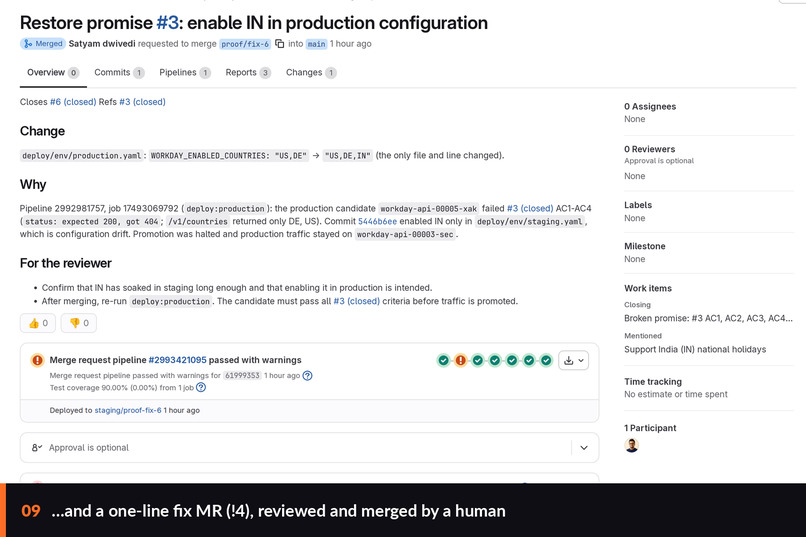Click the 61999353 commit SHA

[x=242, y=376]
